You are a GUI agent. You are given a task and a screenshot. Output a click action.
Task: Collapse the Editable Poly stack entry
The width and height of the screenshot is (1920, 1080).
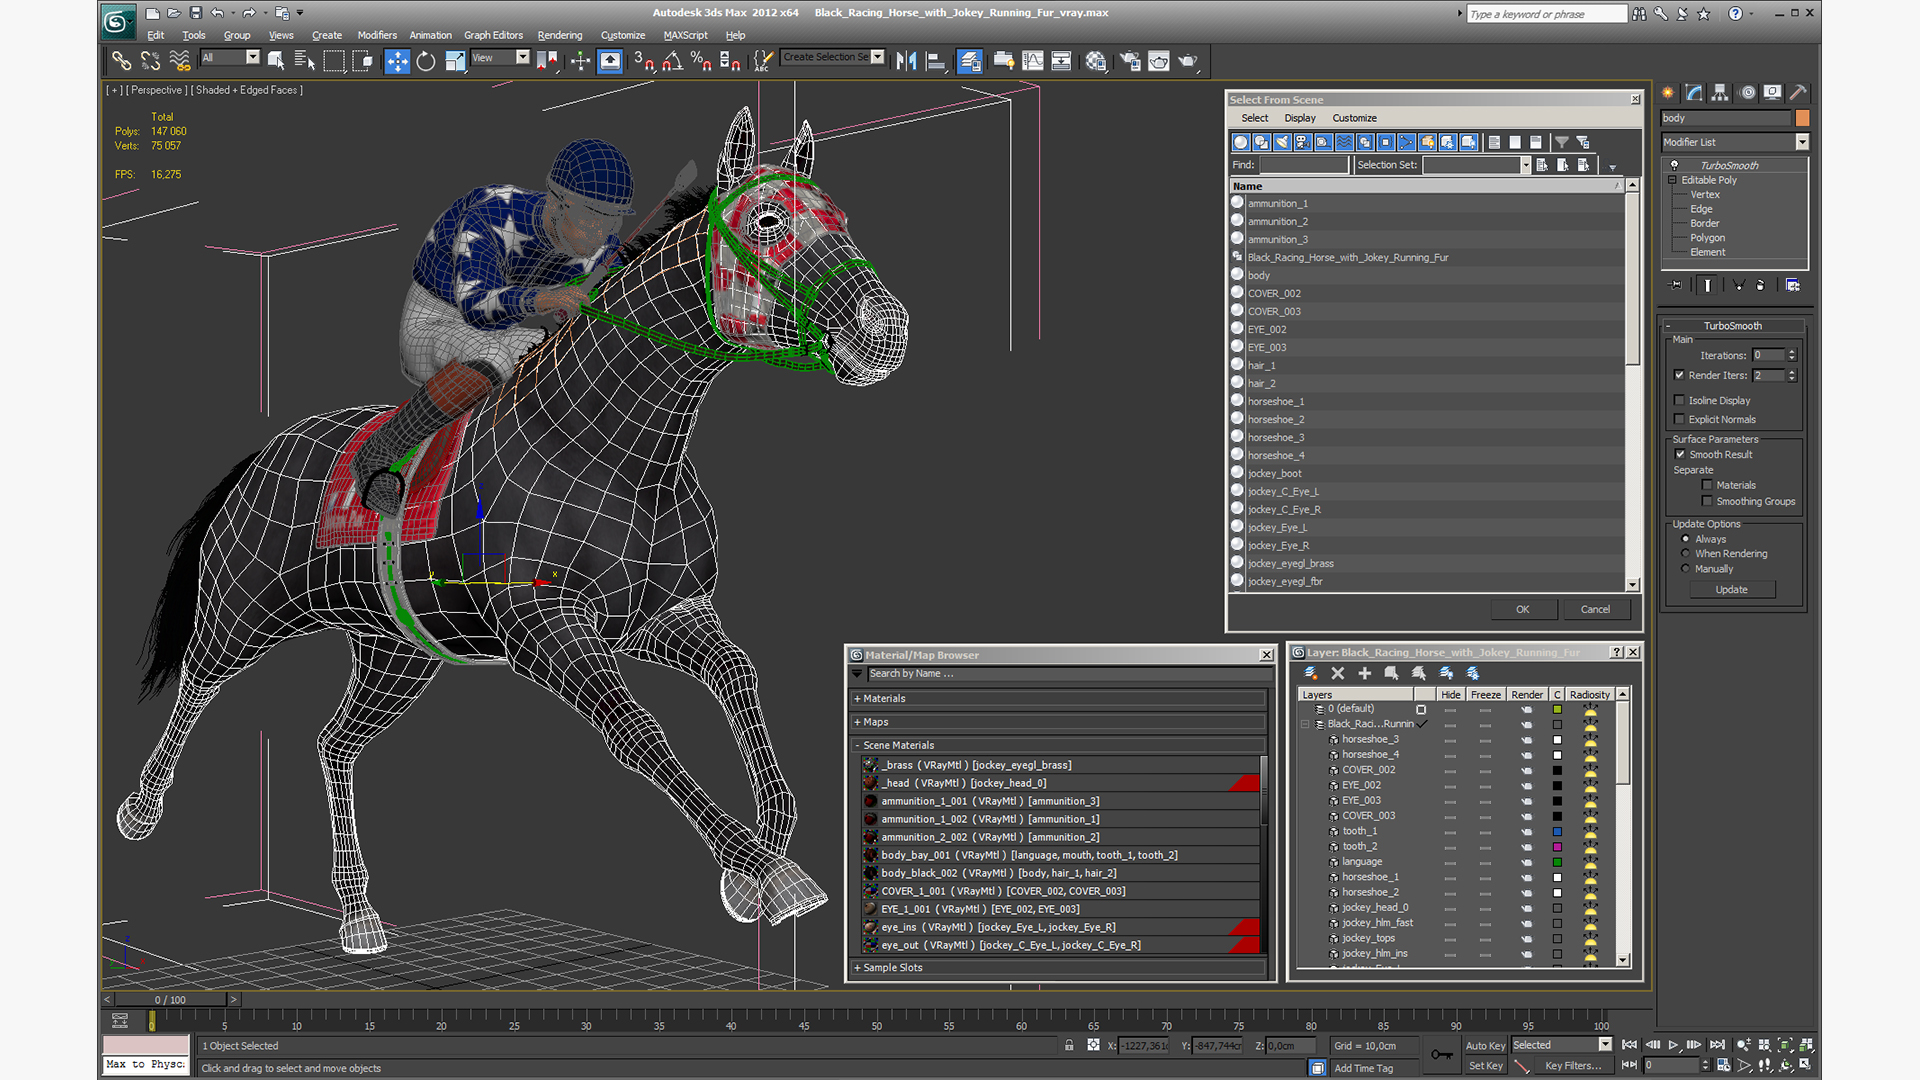point(1672,180)
